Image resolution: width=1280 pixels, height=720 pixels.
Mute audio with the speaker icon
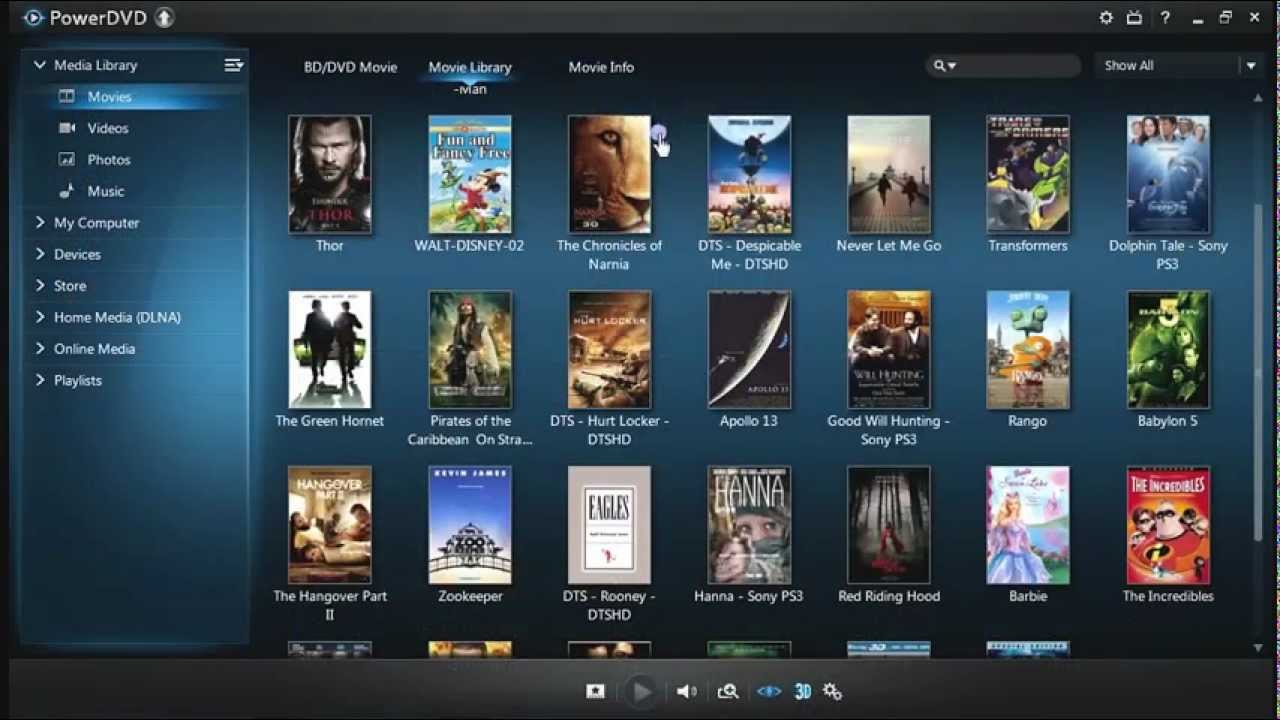[x=686, y=691]
